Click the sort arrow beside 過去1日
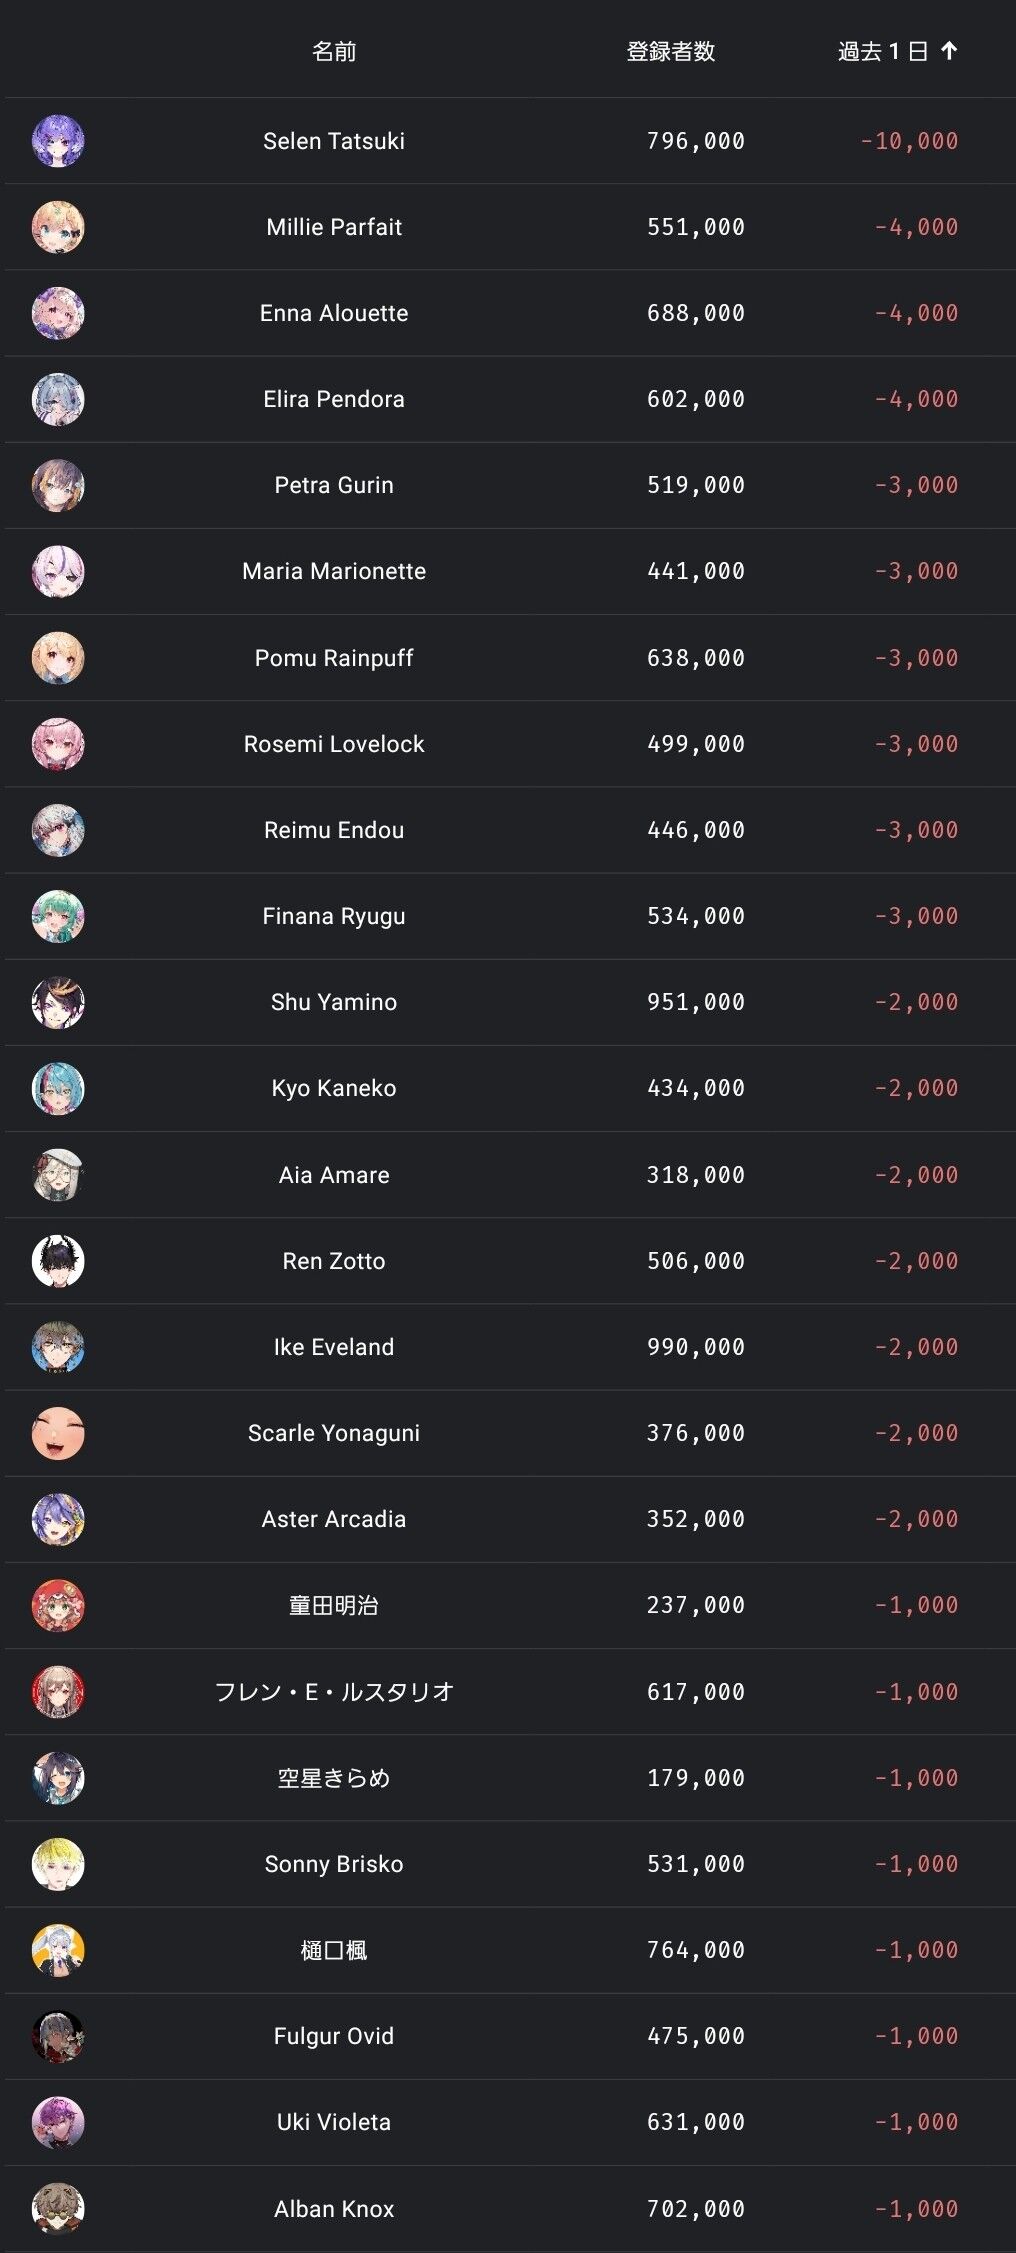Screen dimensions: 1016x2253 949,51
